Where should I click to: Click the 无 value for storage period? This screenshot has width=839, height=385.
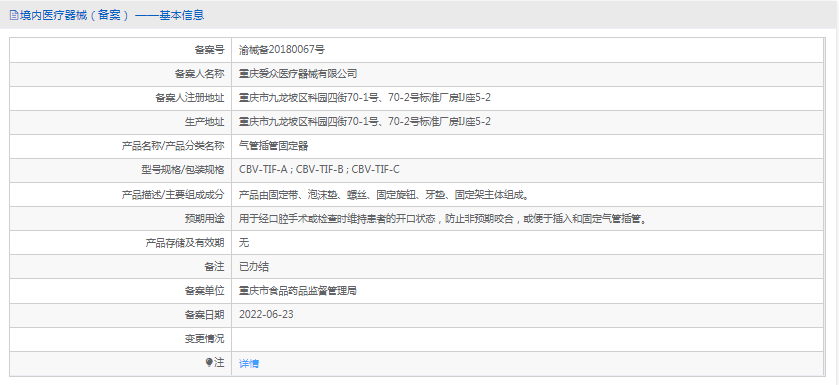tap(244, 243)
